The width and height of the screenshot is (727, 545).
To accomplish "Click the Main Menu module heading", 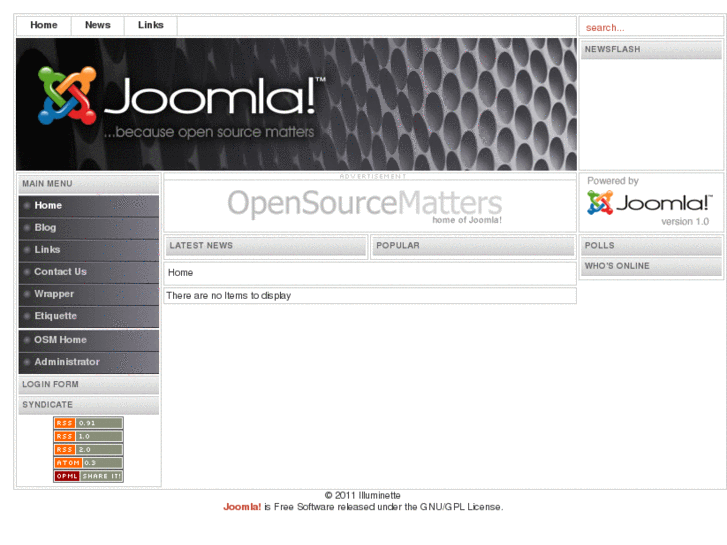I will 89,184.
